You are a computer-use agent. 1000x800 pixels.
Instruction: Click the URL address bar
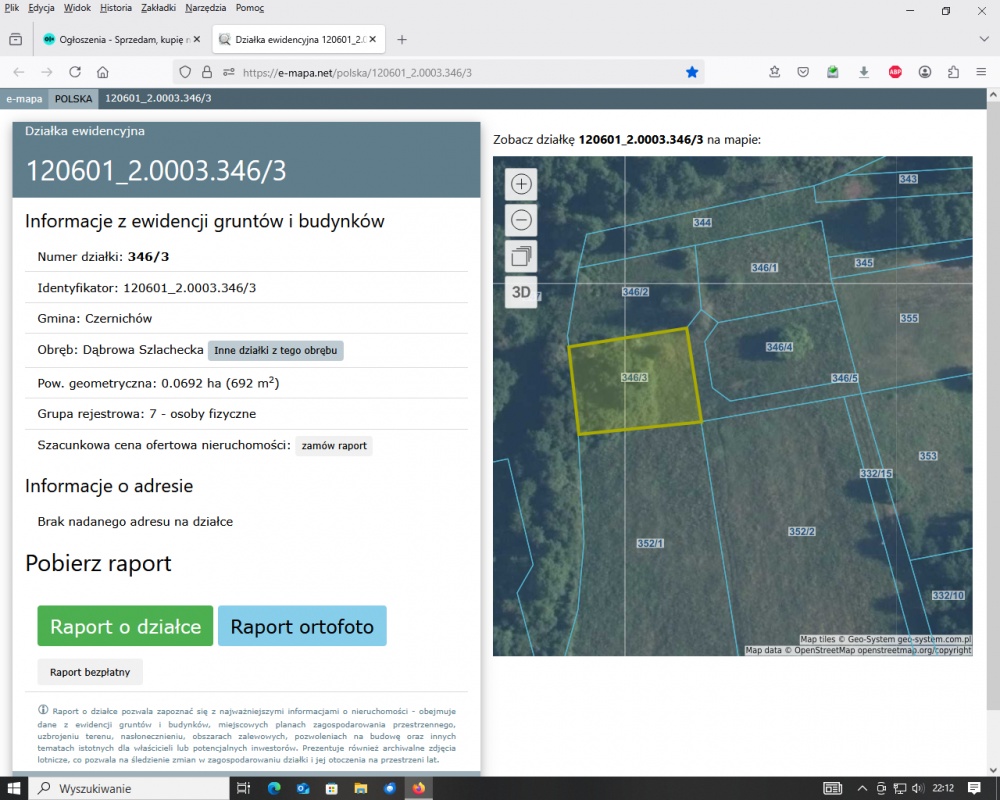click(x=450, y=72)
